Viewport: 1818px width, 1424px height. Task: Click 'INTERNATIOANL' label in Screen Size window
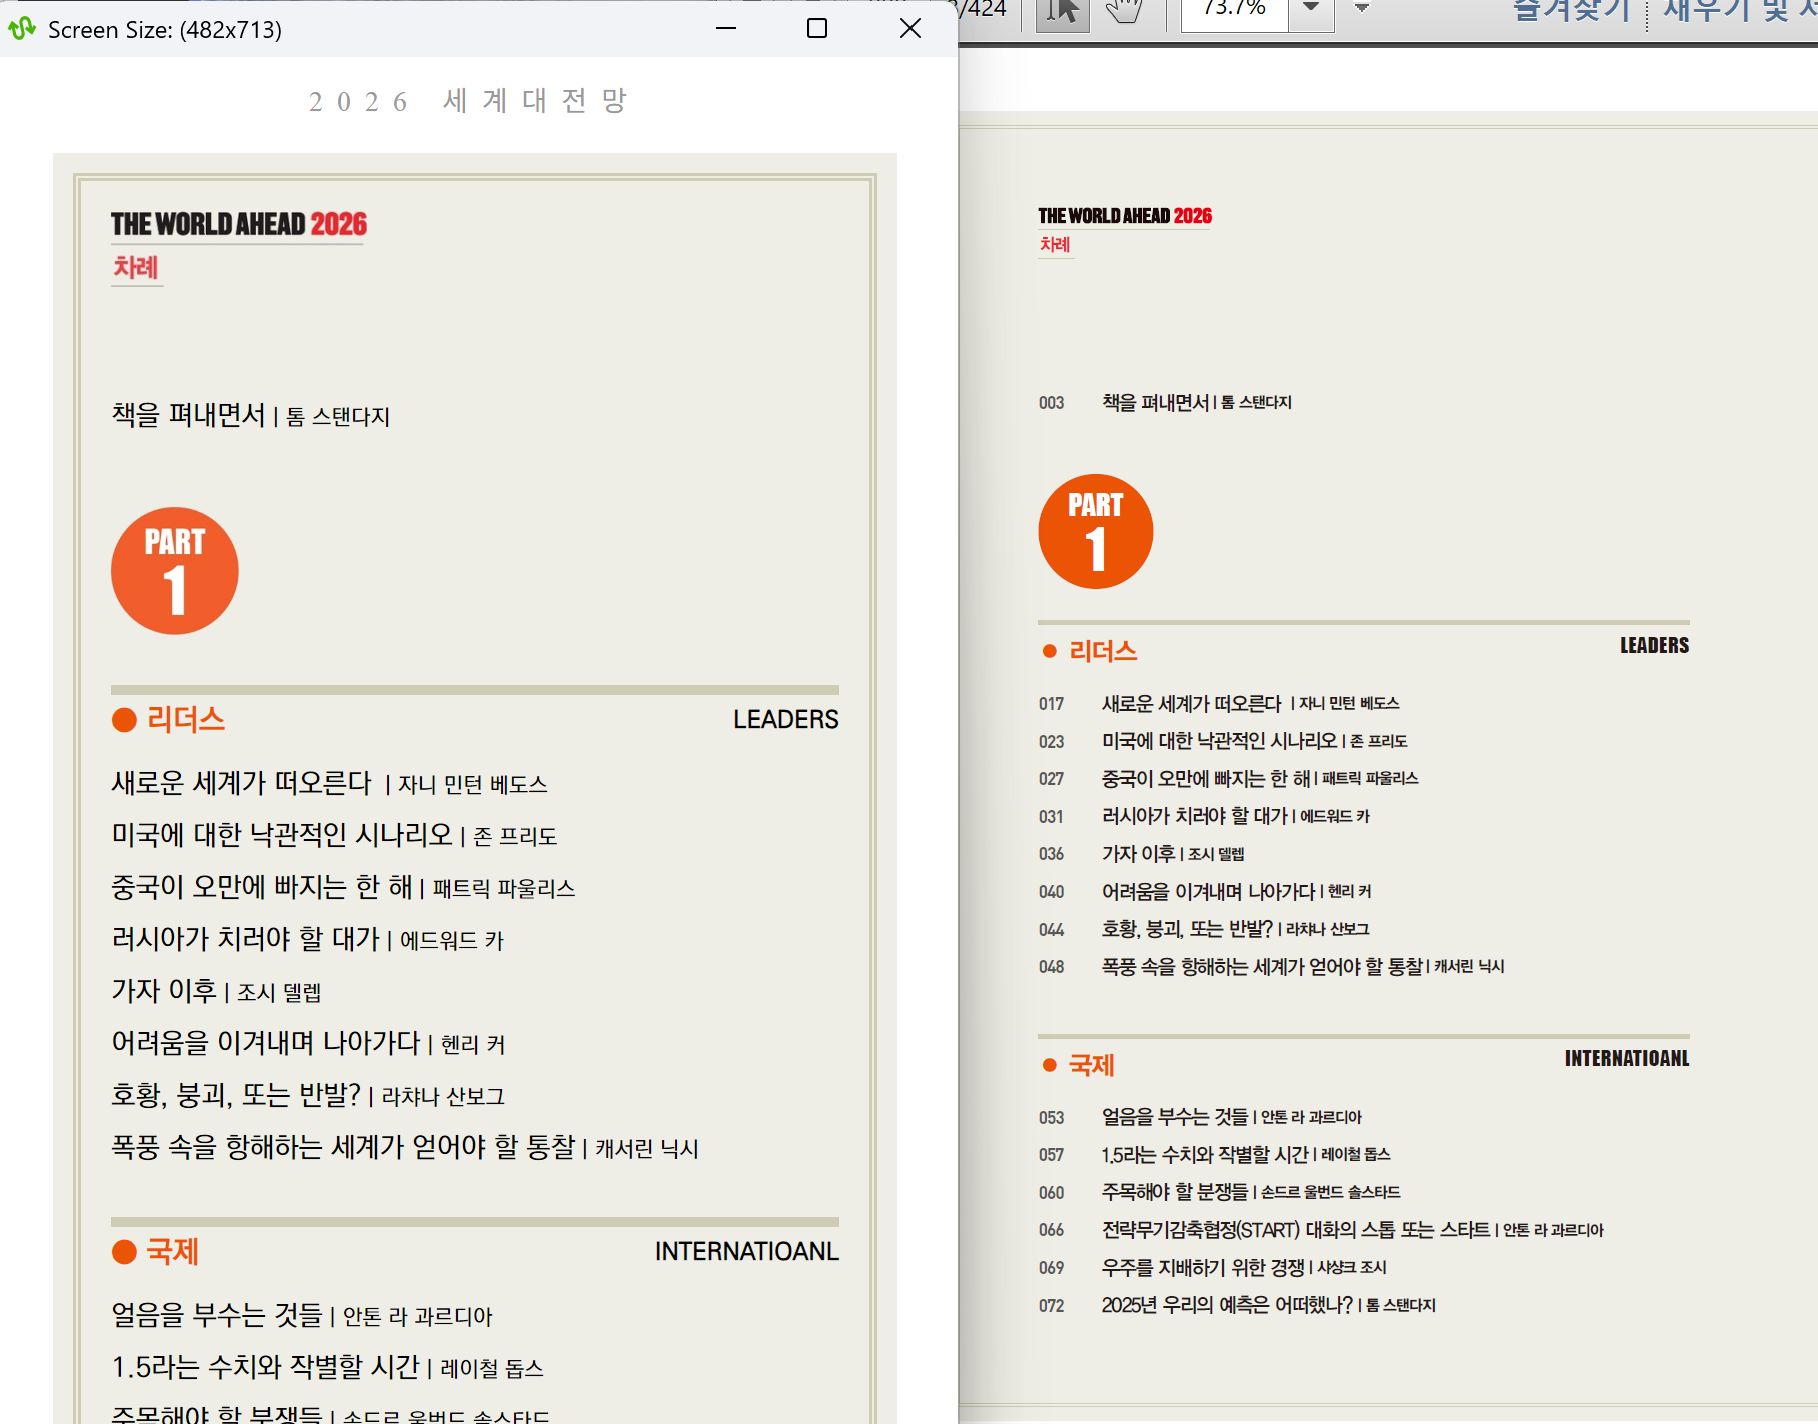747,1251
